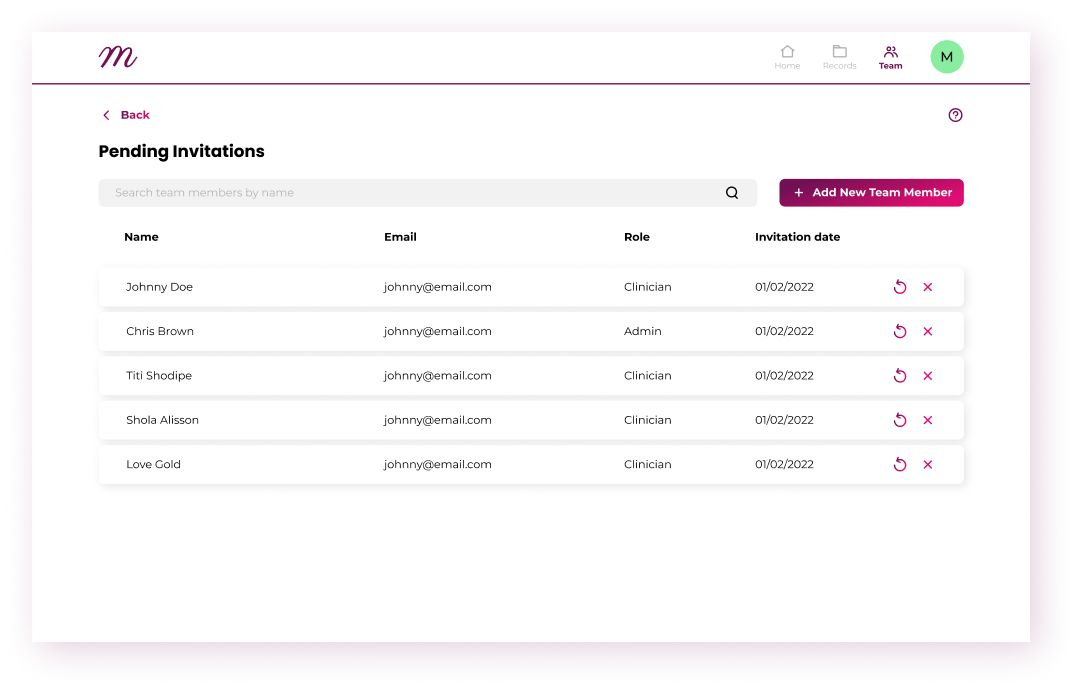Resend invitation for Love Gold
The width and height of the screenshot is (1078, 690).
899,464
